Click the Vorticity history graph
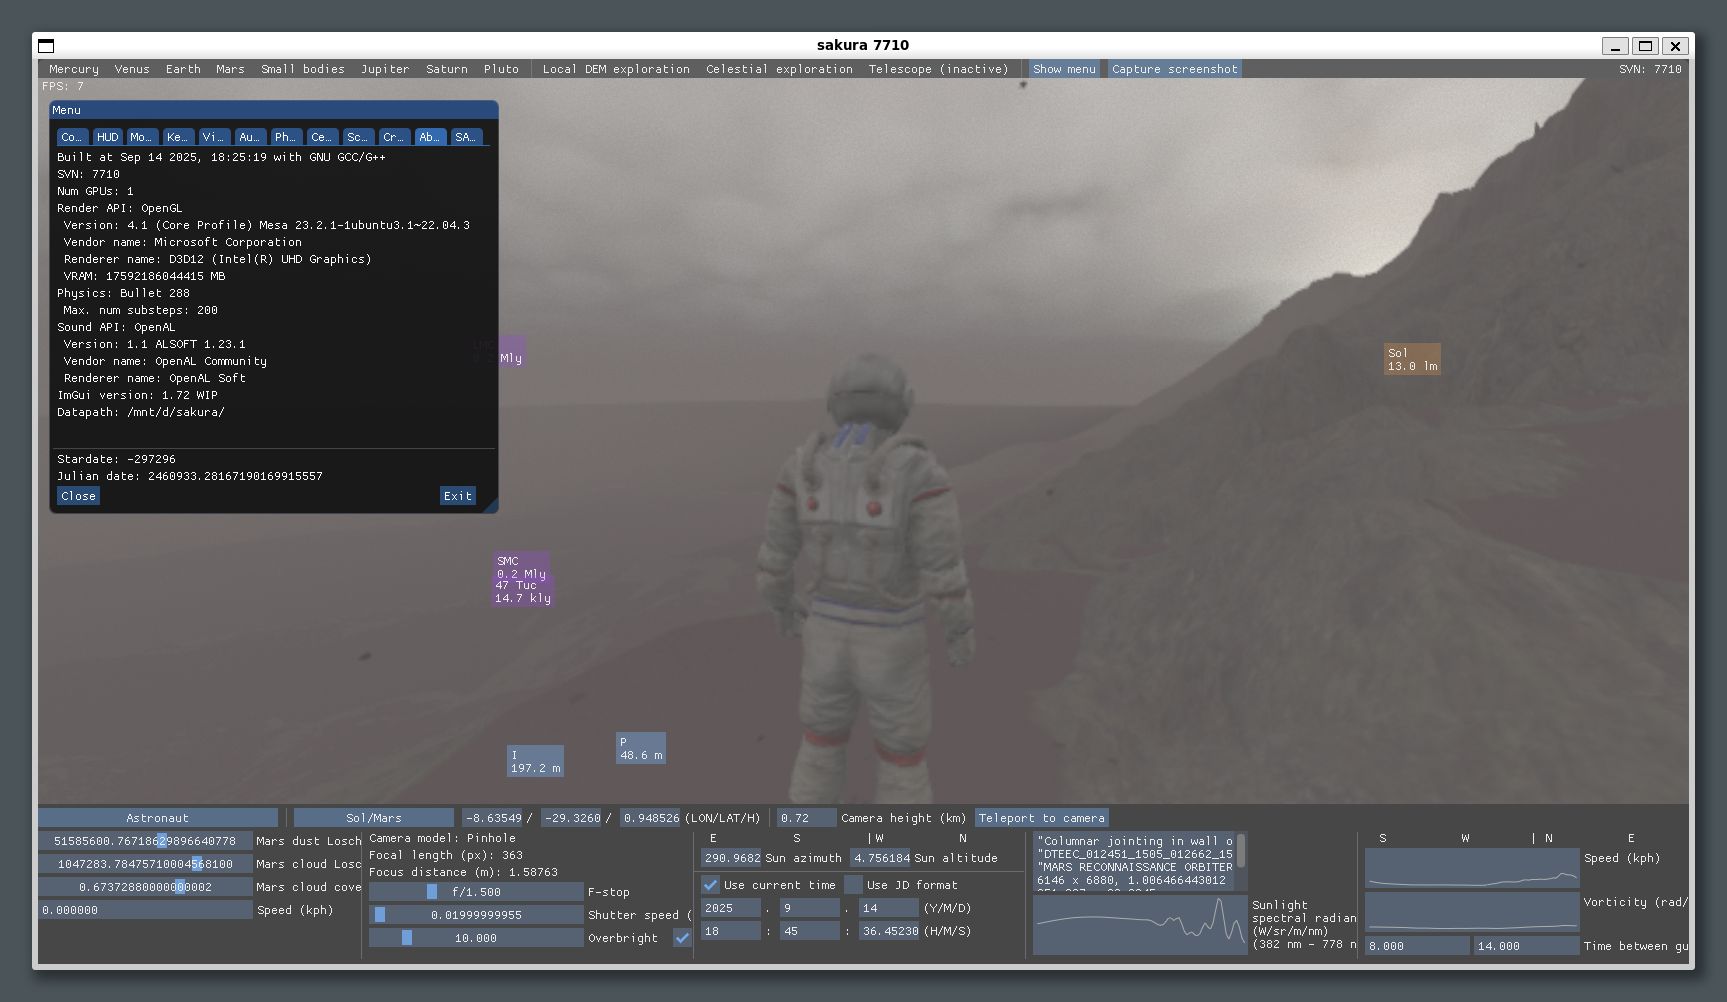Screen dimensions: 1727x1002 (1472, 912)
